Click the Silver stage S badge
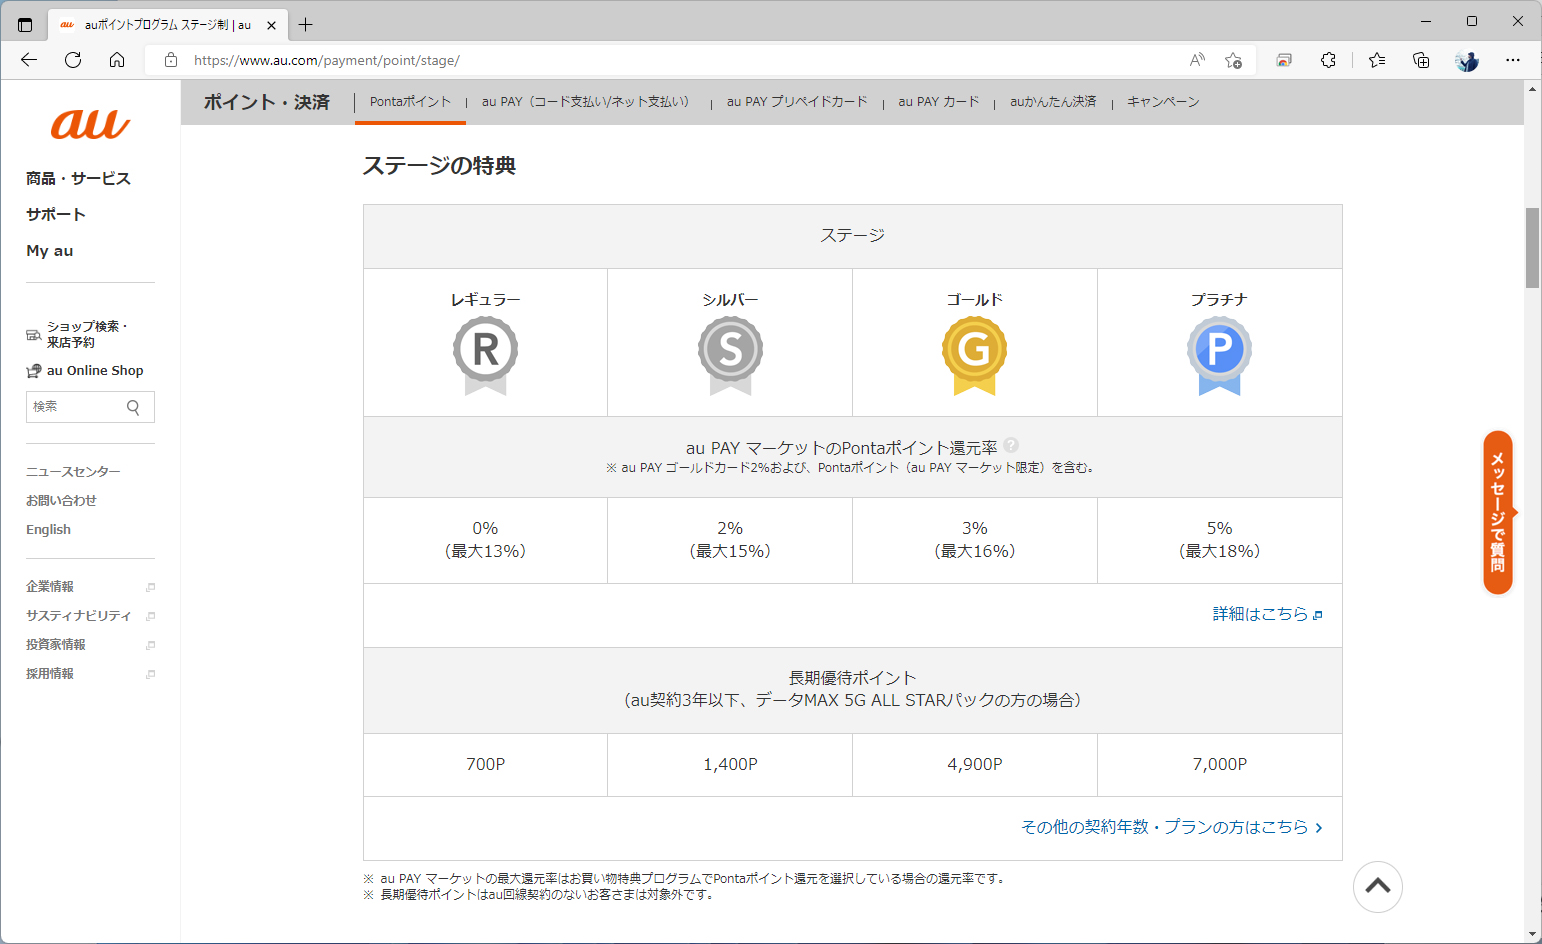1542x944 pixels. coord(730,355)
